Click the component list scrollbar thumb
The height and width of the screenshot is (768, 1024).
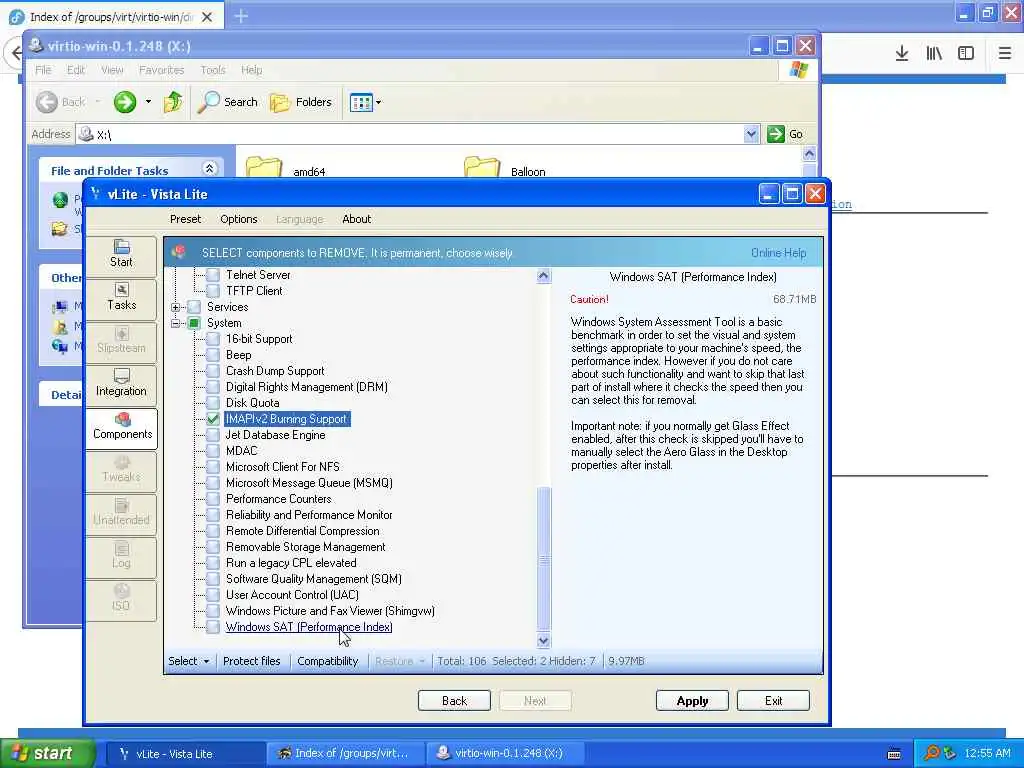click(543, 558)
